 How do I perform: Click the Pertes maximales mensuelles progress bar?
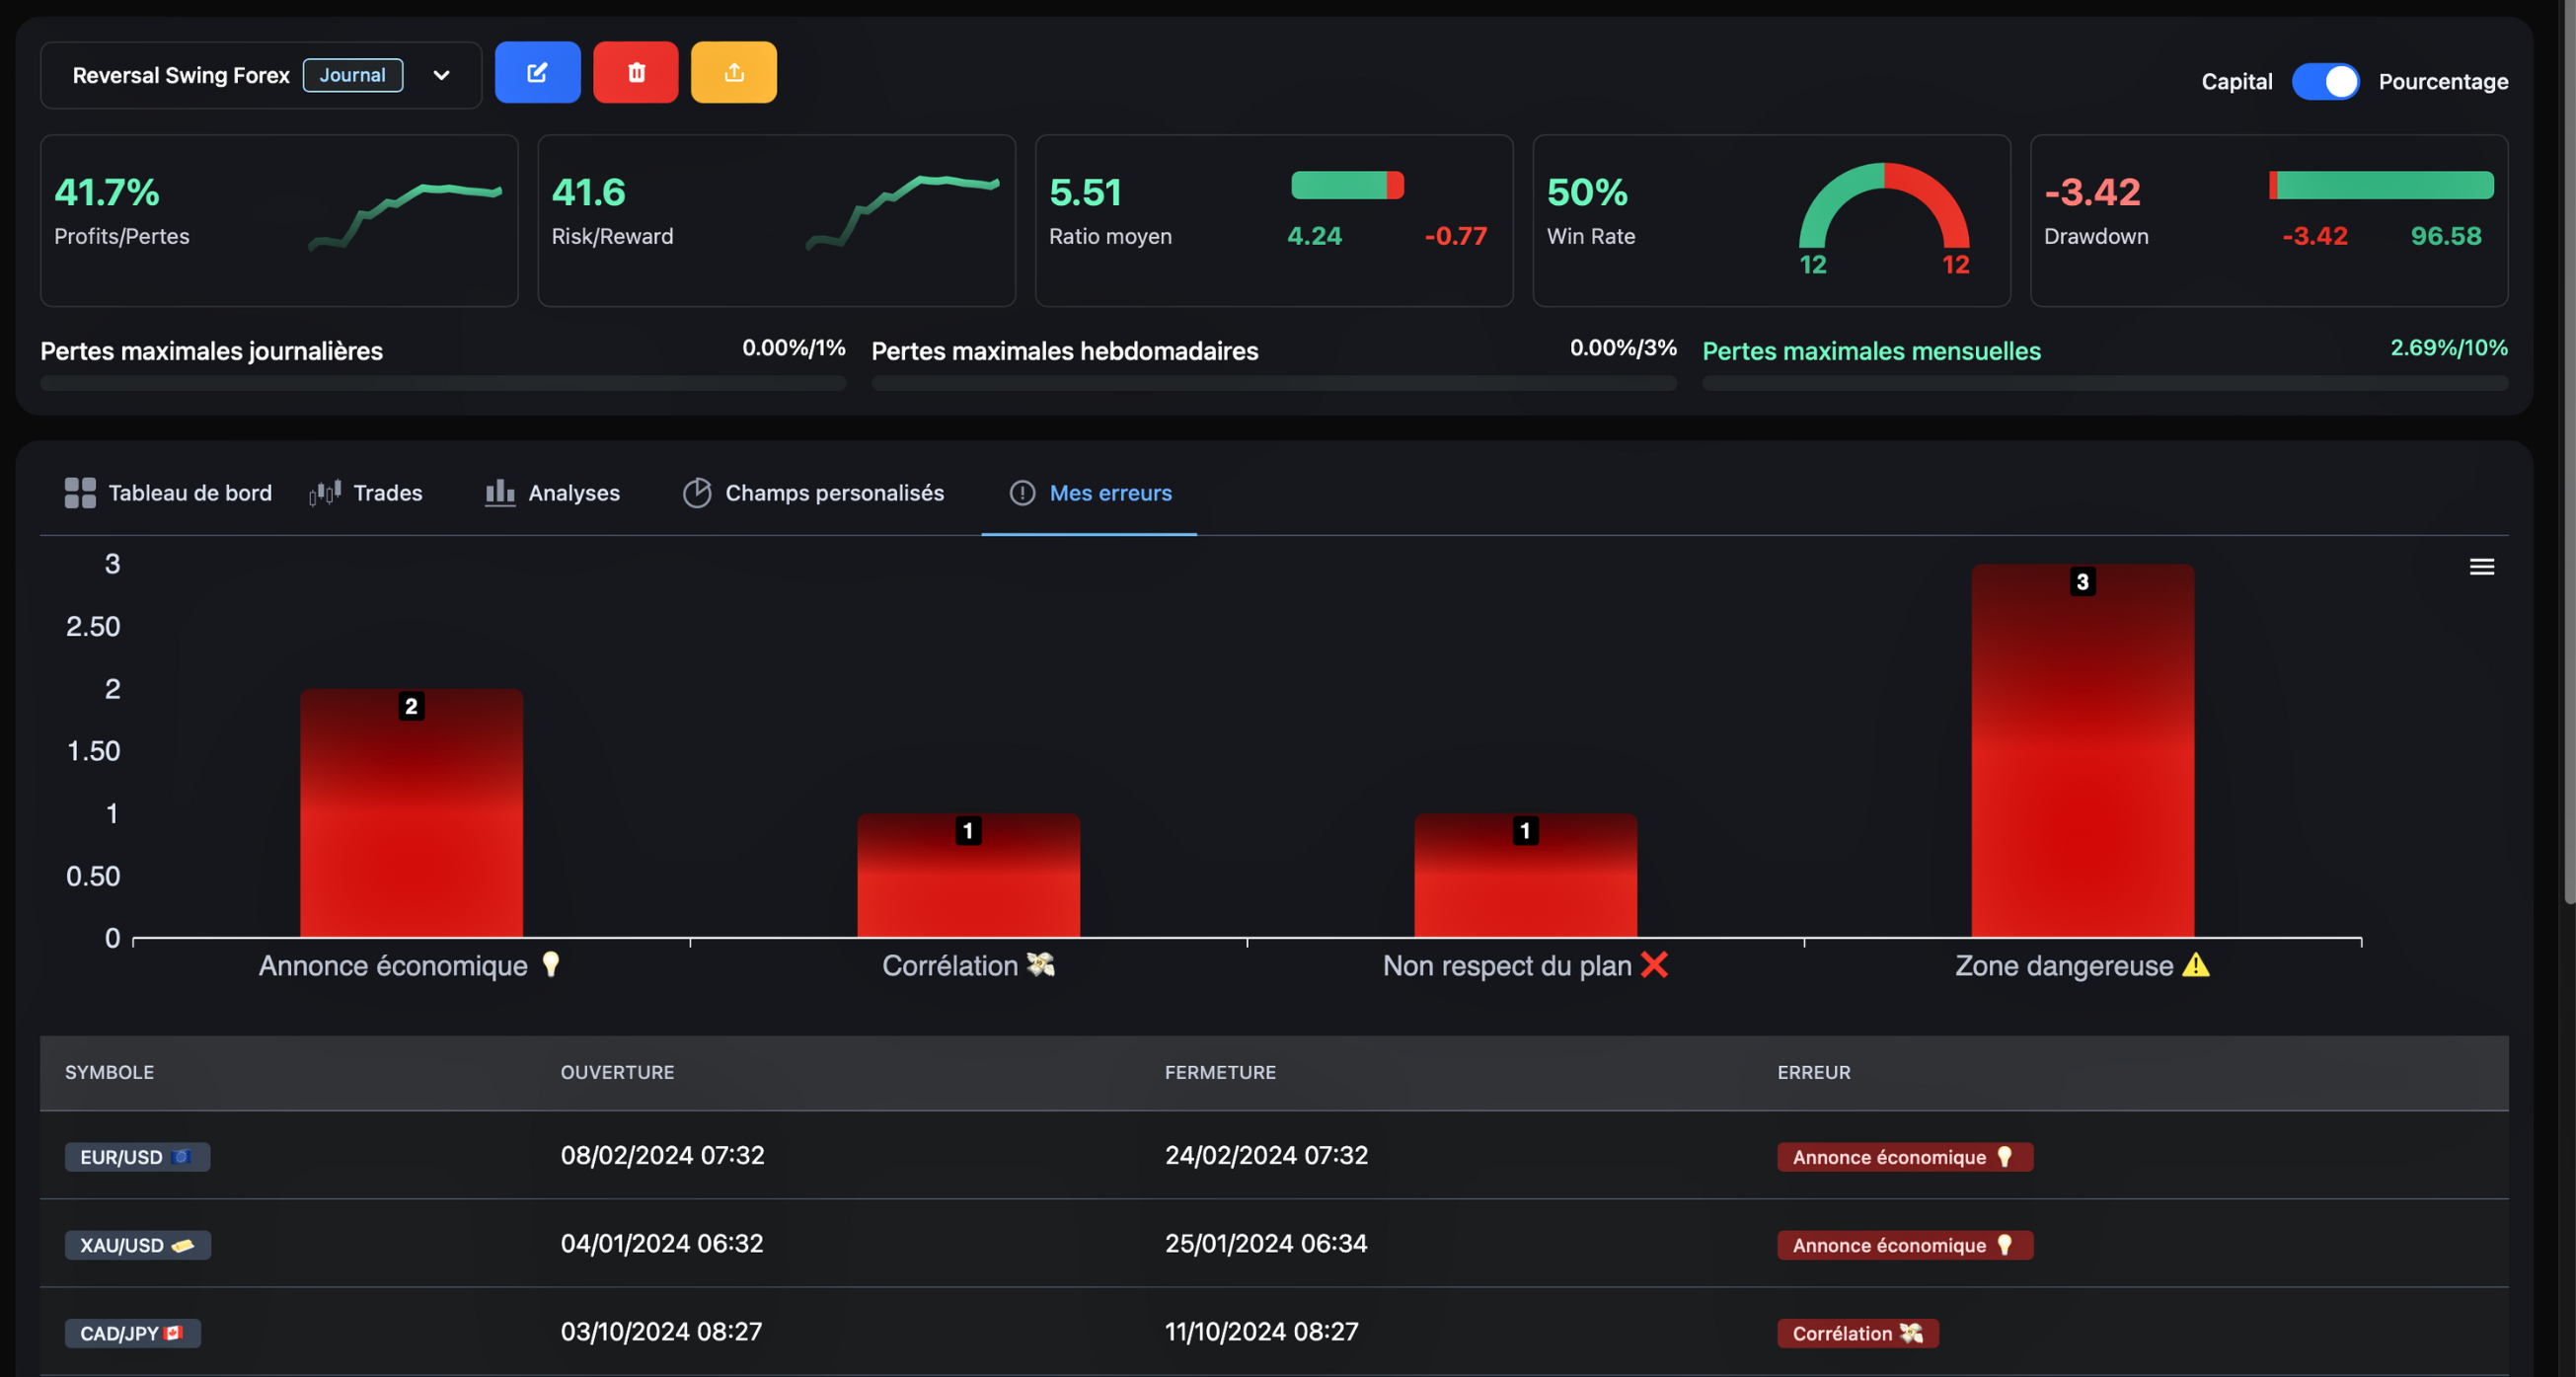click(x=2104, y=383)
